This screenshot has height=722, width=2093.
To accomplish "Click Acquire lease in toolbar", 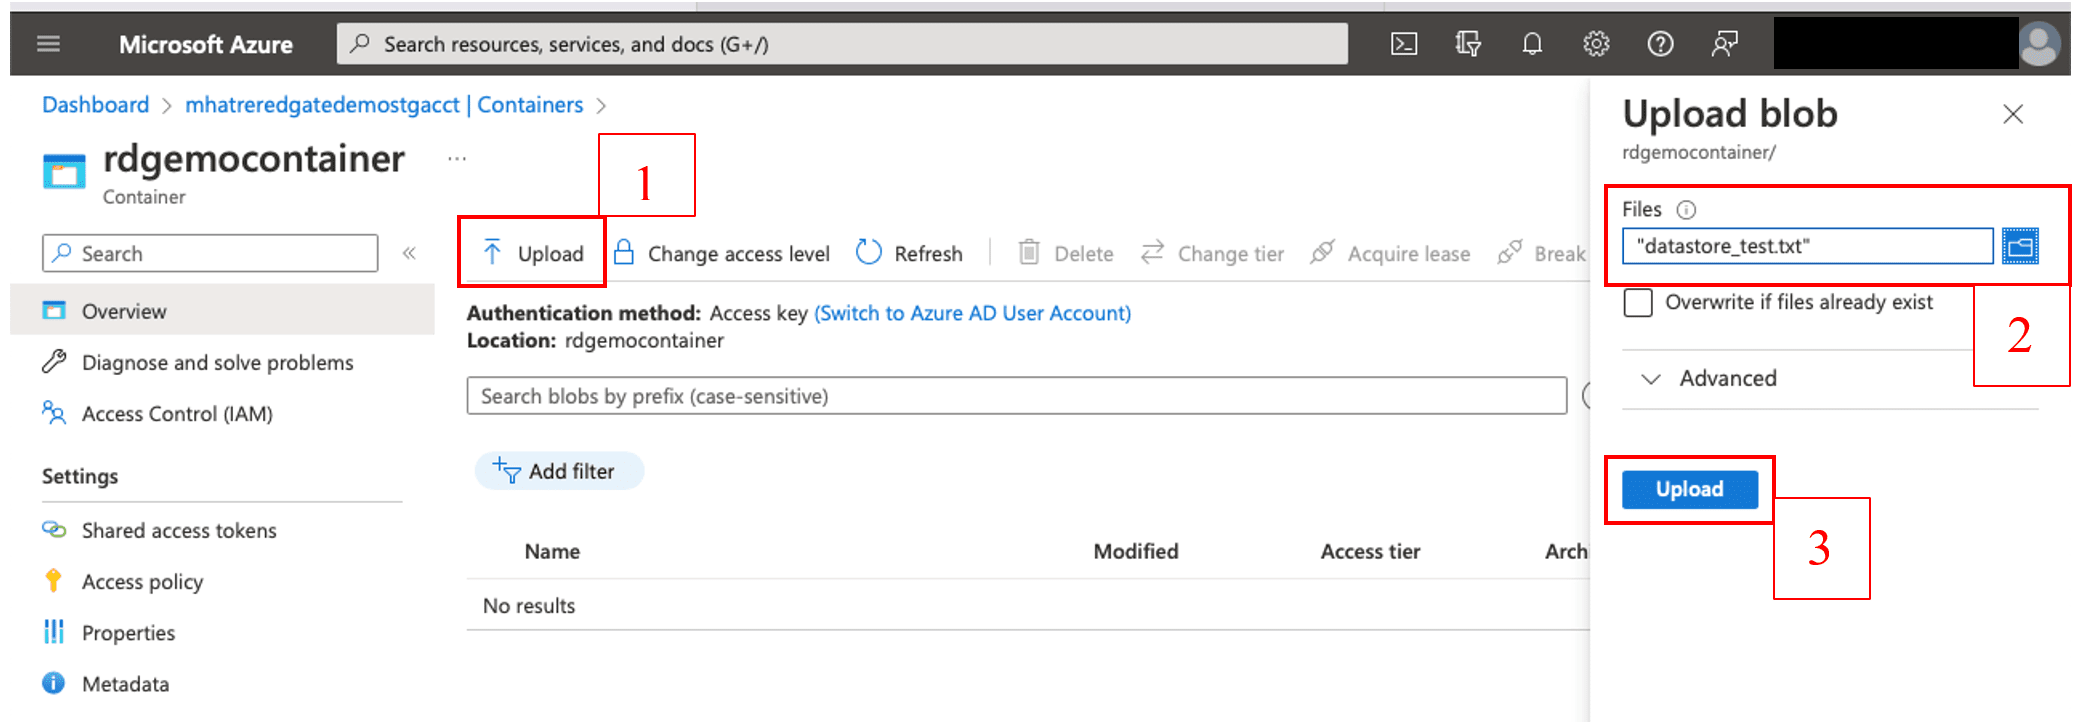I will [1390, 253].
